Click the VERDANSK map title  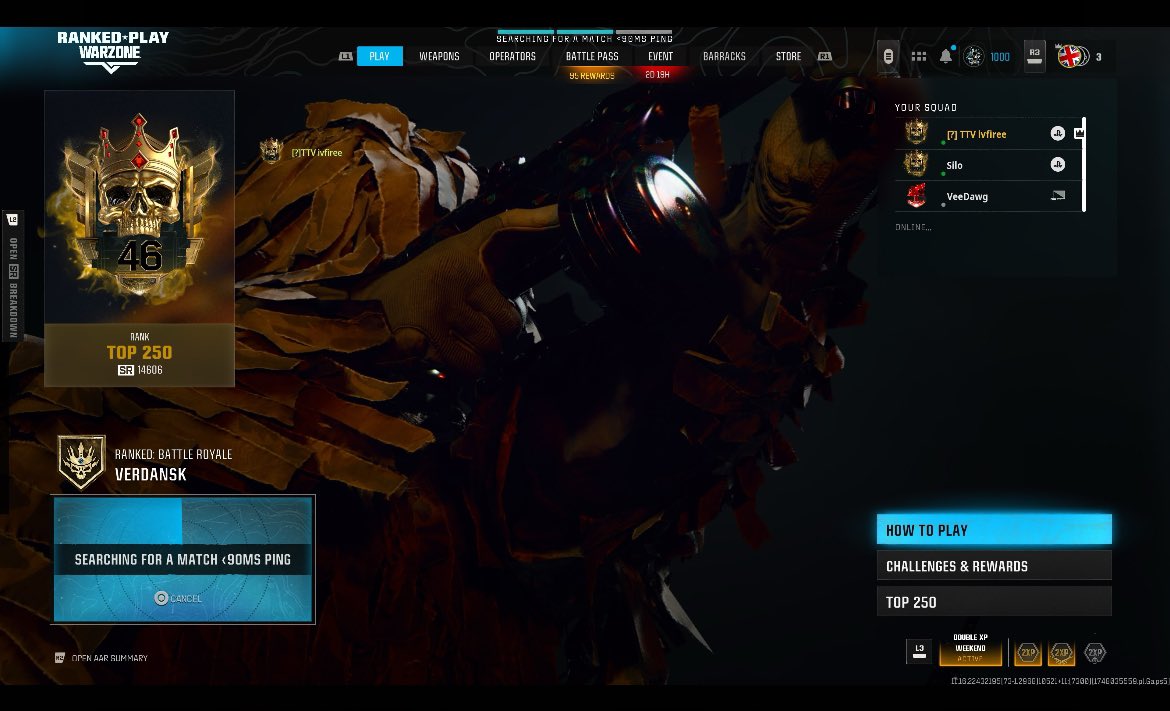click(151, 474)
